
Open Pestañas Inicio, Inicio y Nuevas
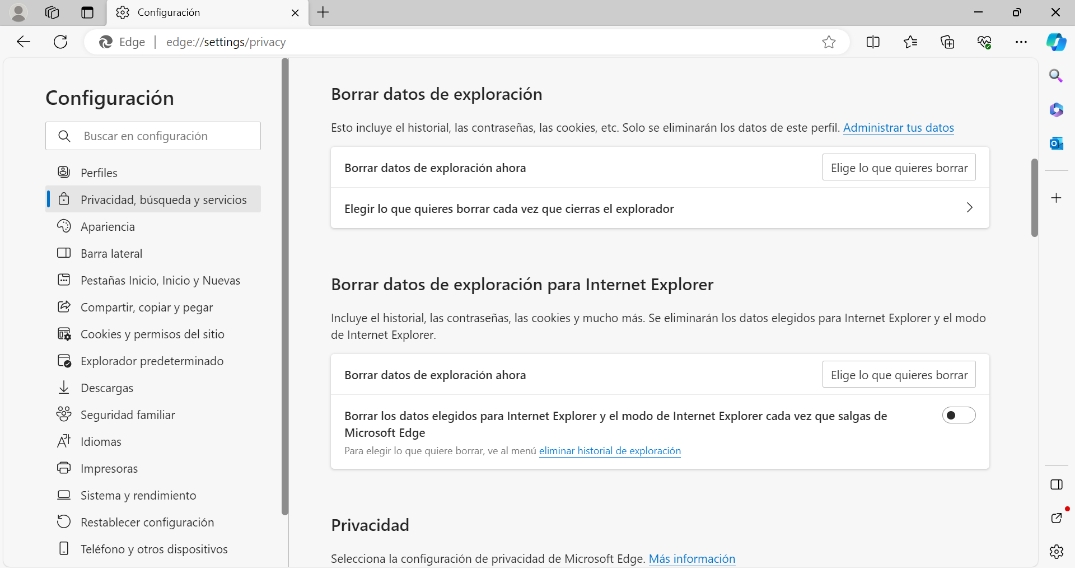click(153, 280)
